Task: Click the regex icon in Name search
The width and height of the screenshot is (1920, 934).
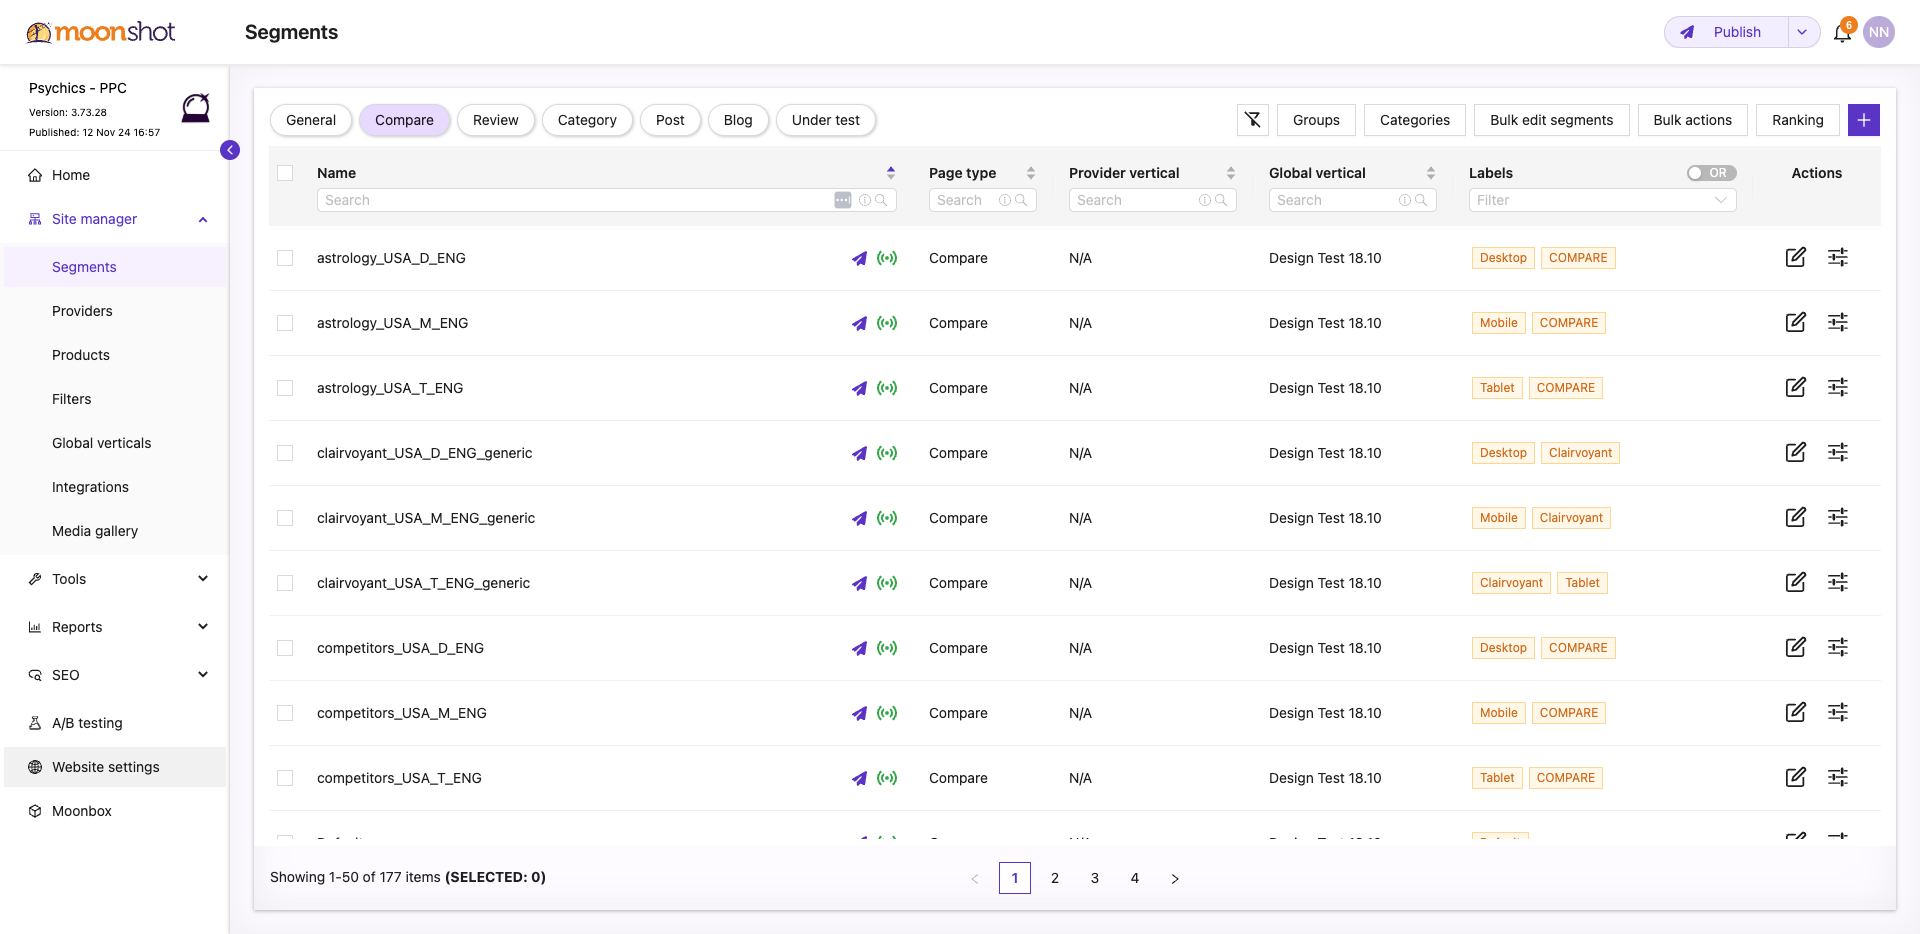Action: [843, 200]
